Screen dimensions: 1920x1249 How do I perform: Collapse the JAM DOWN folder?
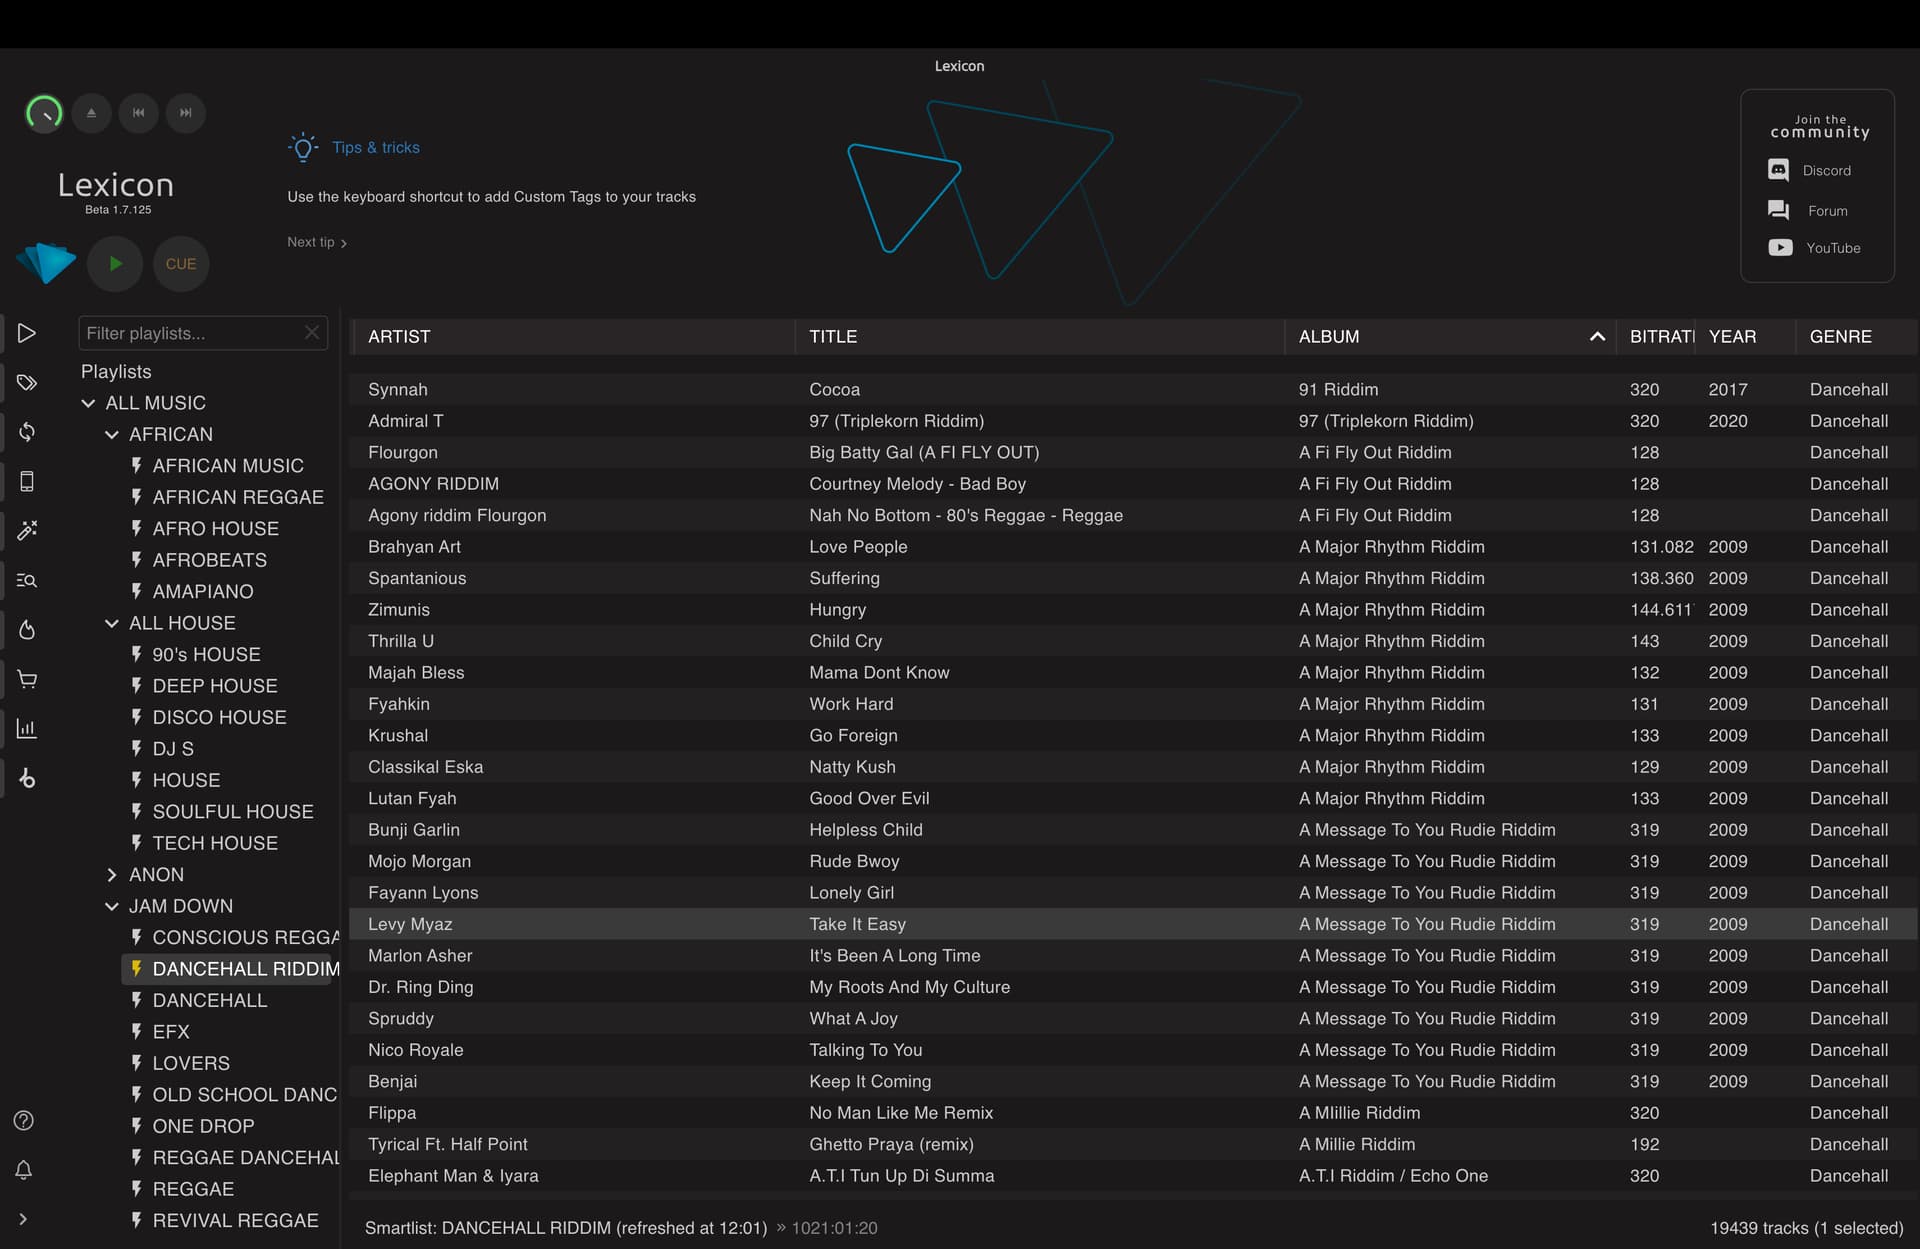tap(112, 906)
